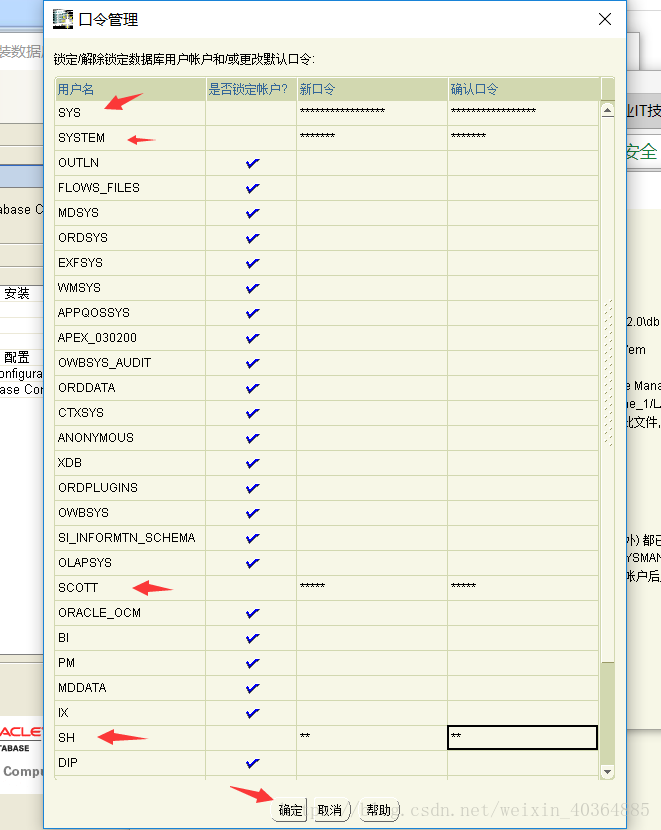Click the SYS new password field
661x830 pixels.
tap(372, 113)
